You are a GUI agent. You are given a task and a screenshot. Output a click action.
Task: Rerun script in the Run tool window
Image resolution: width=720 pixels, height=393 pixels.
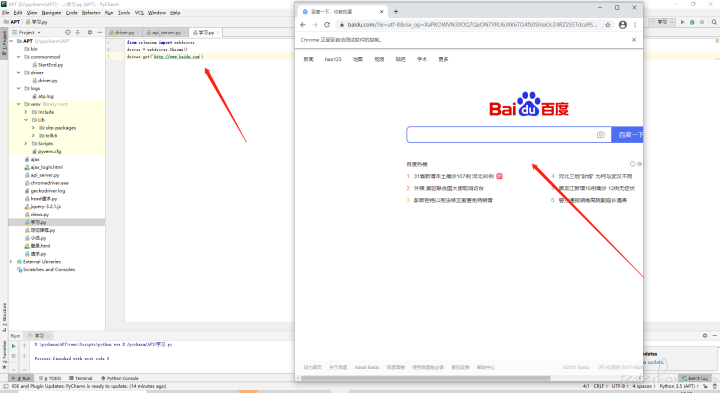[14, 346]
